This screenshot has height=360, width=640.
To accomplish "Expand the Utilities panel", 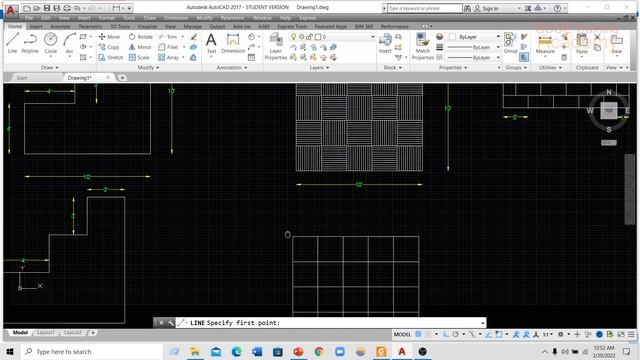I will 550,68.
